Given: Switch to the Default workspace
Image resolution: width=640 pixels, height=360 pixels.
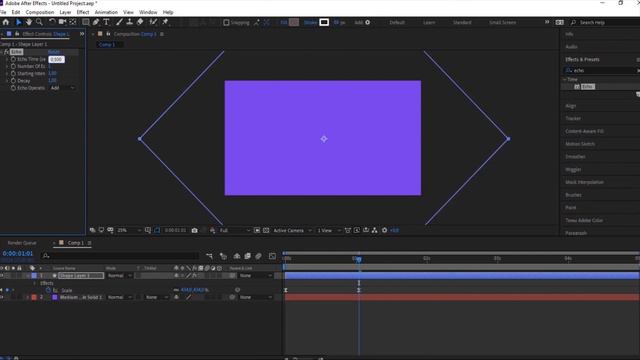Looking at the screenshot, I should [x=397, y=22].
